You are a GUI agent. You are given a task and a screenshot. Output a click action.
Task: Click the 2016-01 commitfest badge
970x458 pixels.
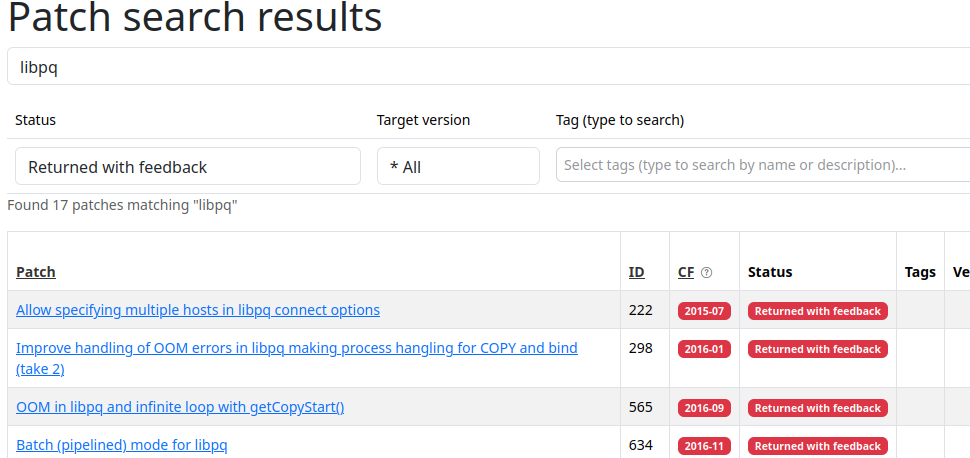(704, 349)
